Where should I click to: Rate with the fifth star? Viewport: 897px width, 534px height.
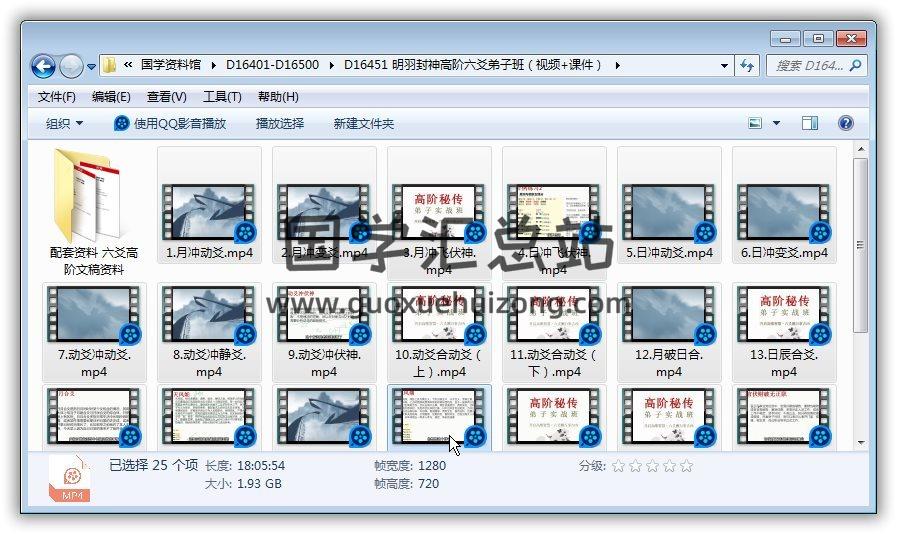point(686,466)
